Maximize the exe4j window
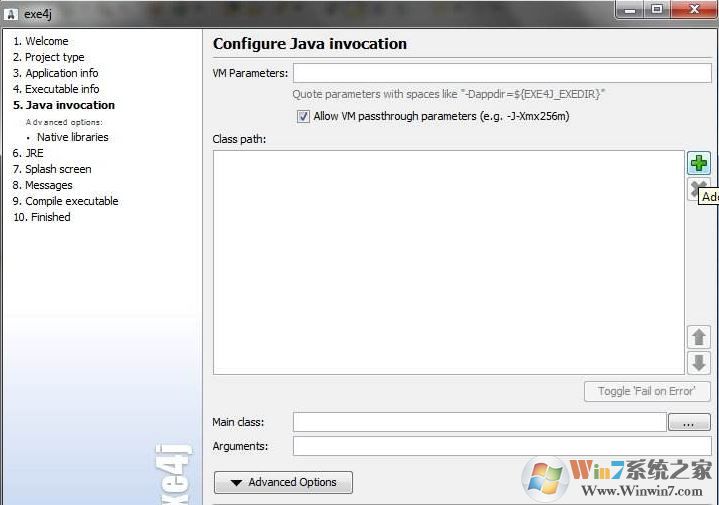The width and height of the screenshot is (719, 505). (x=657, y=9)
